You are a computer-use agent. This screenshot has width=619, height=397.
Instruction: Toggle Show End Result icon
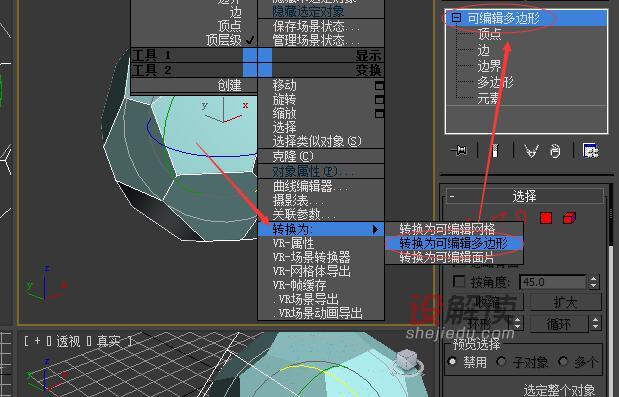tap(495, 151)
